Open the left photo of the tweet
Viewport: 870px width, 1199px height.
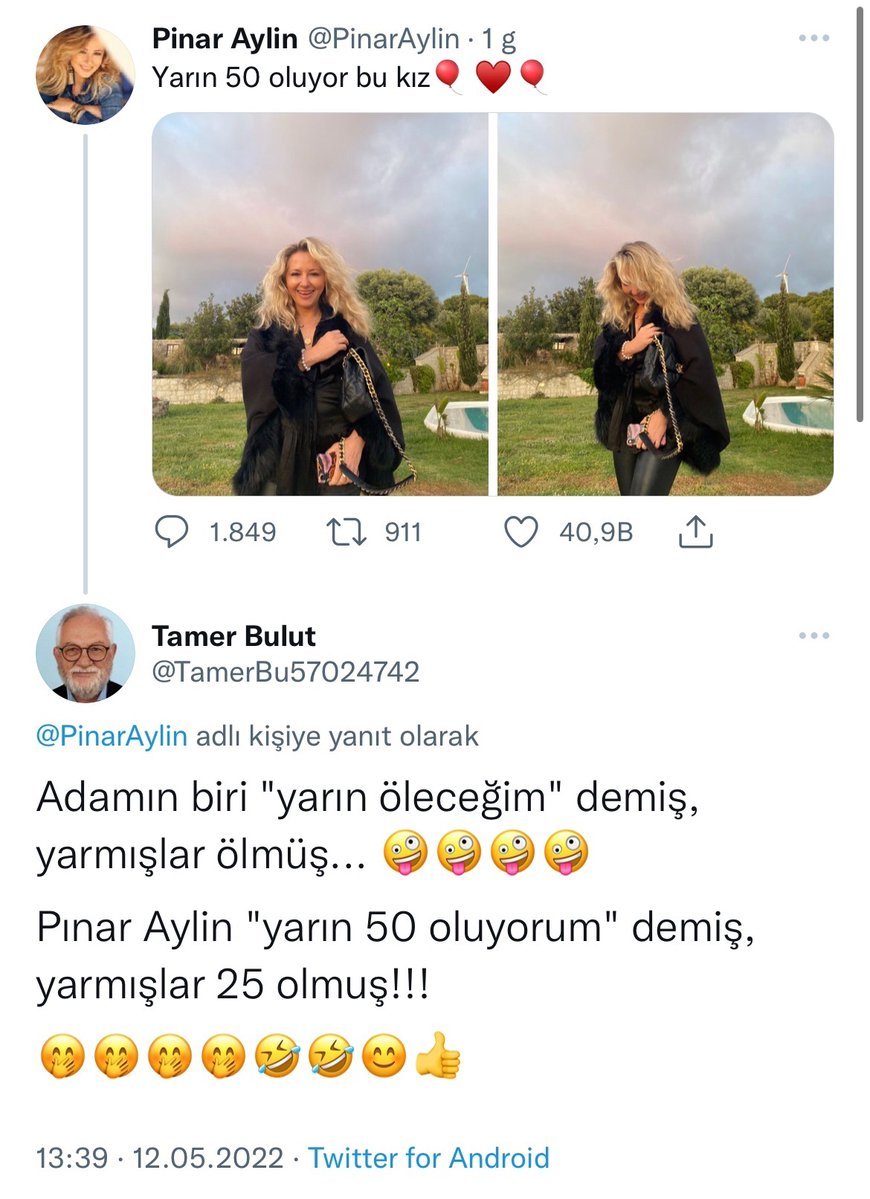[x=320, y=304]
